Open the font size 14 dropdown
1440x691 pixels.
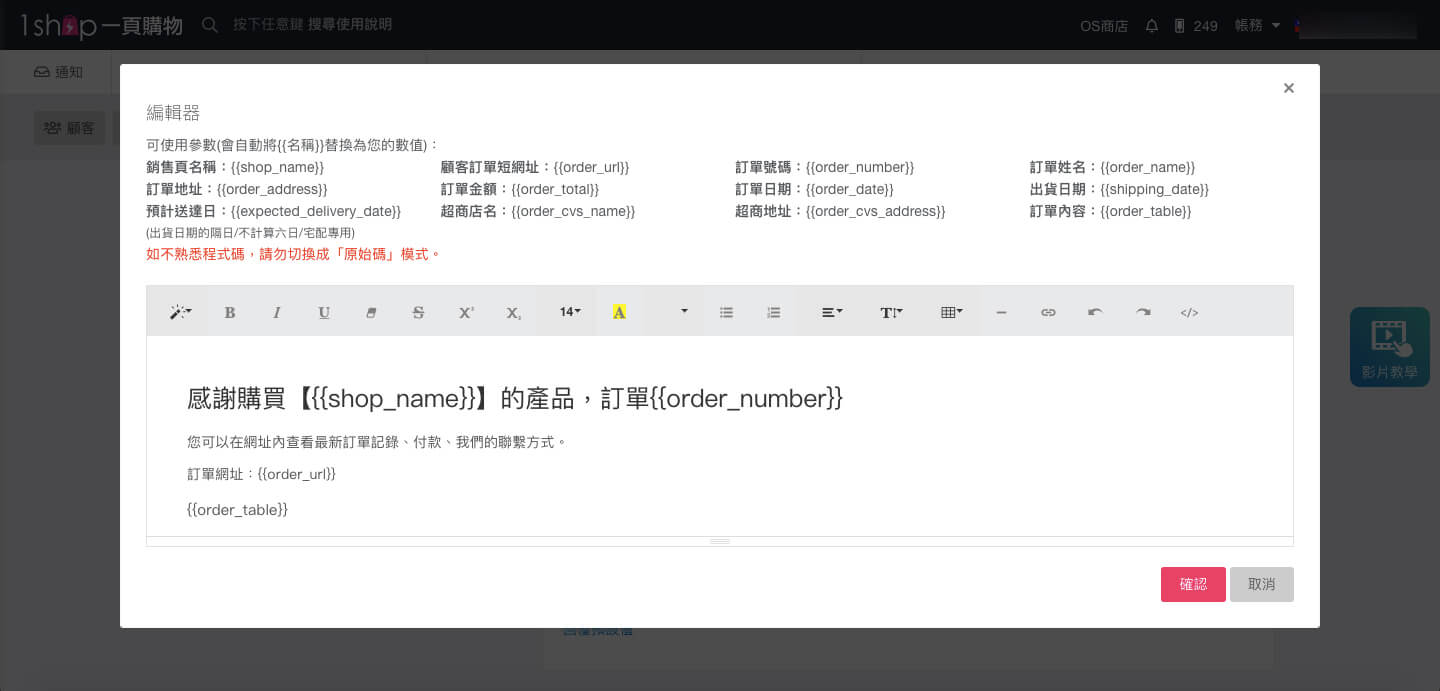pos(568,312)
